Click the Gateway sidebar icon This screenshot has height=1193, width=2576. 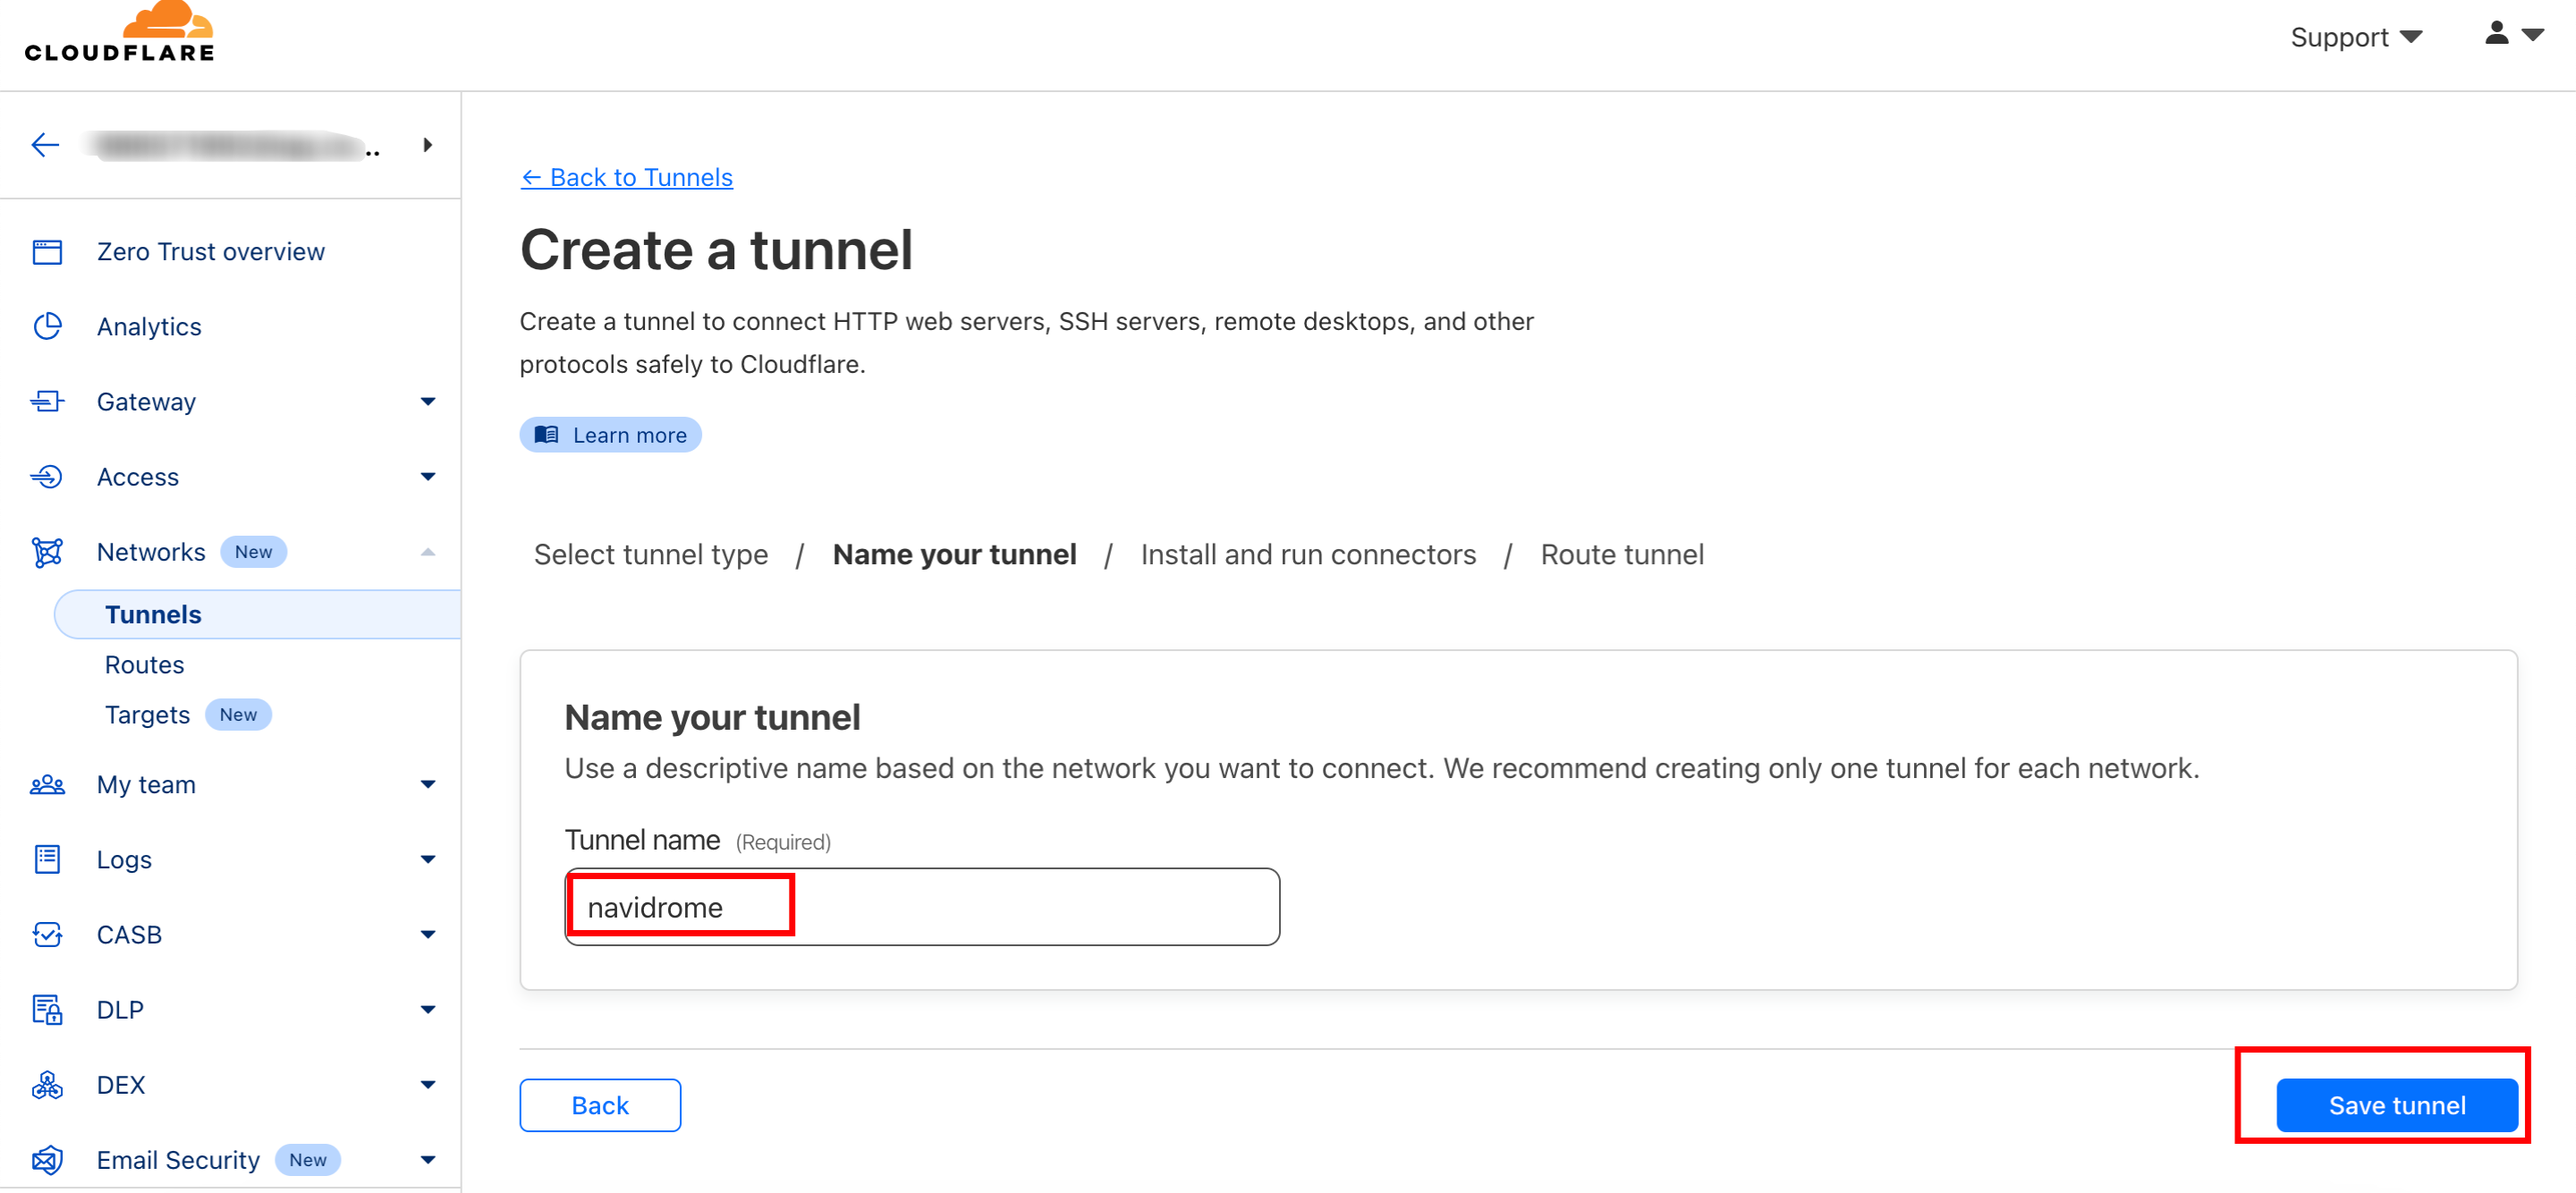click(47, 402)
